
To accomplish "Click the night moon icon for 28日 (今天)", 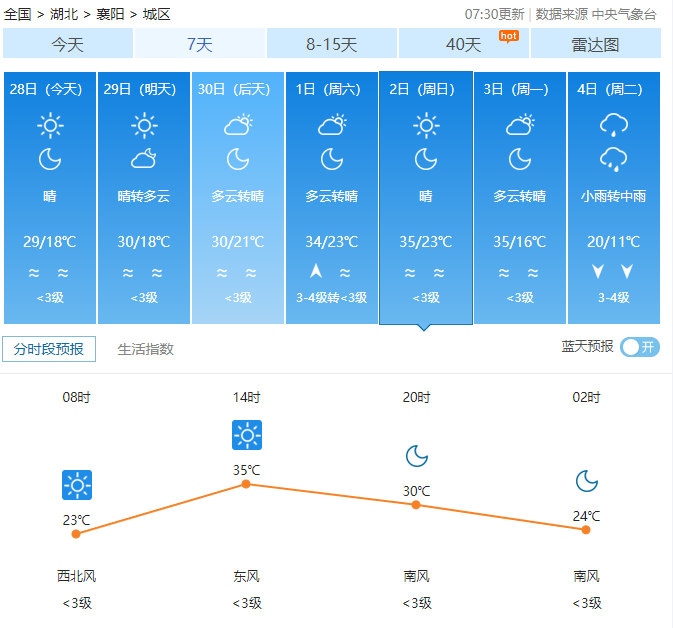I will pyautogui.click(x=50, y=159).
